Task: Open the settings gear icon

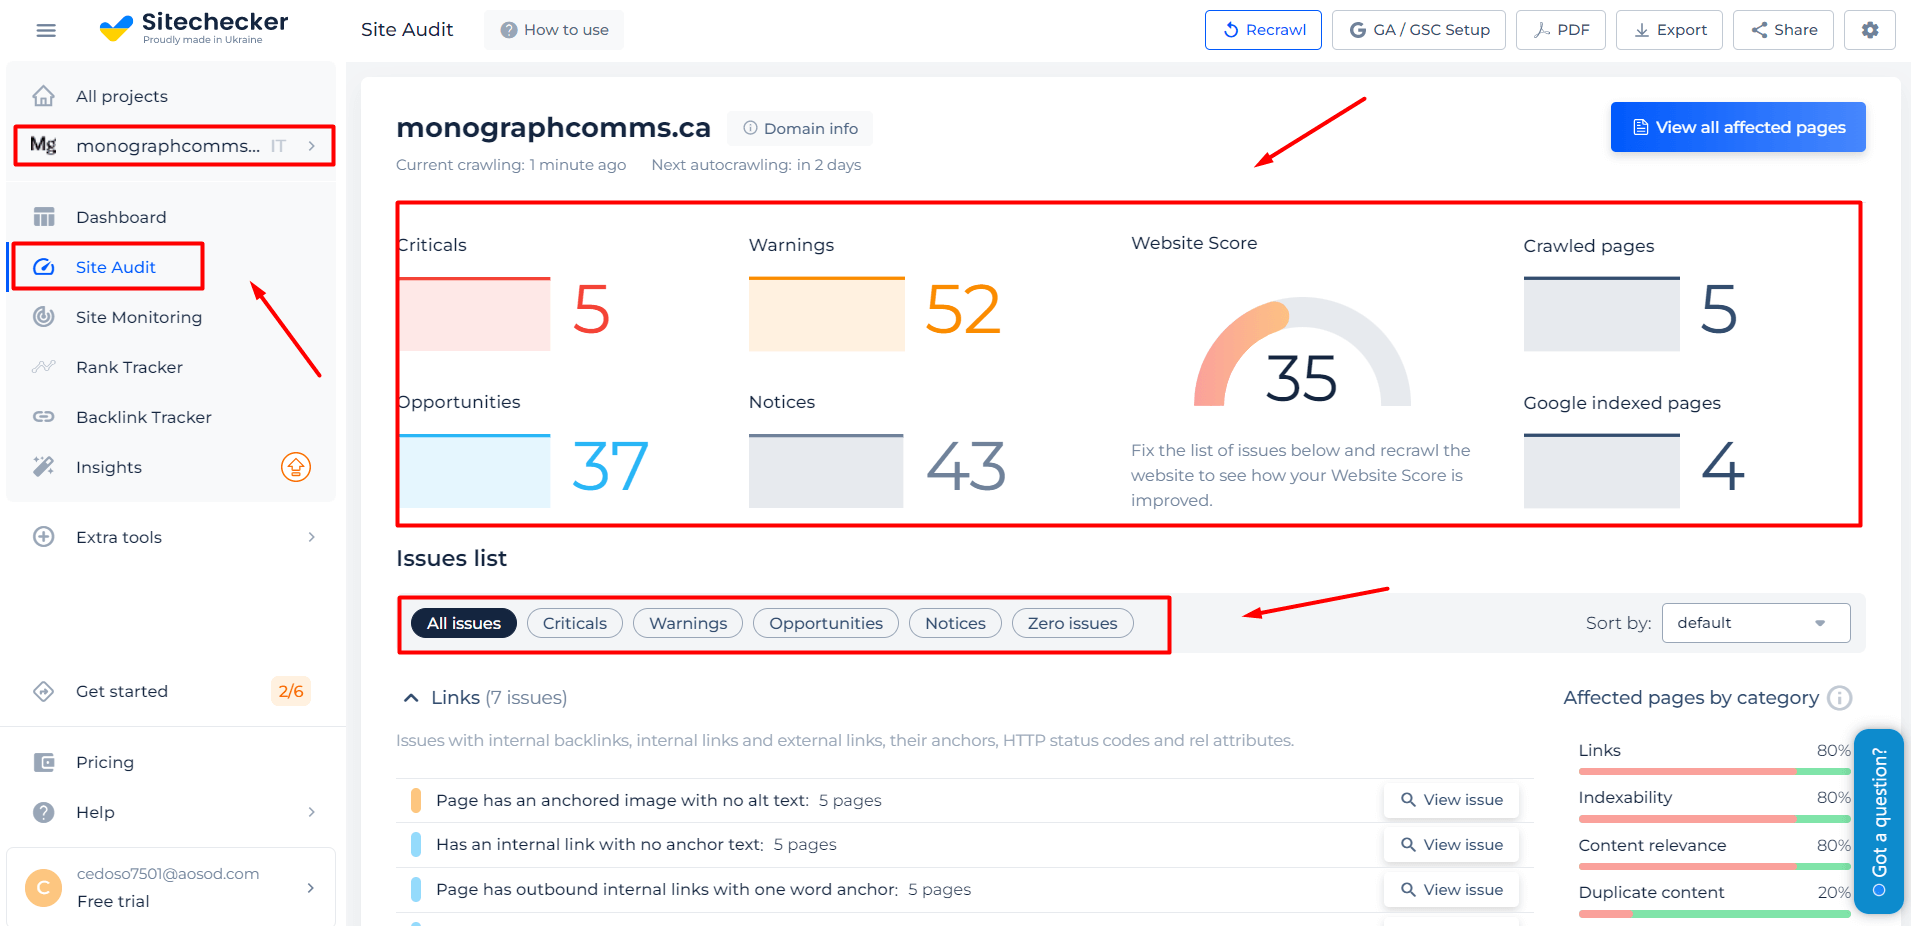Action: [x=1870, y=30]
